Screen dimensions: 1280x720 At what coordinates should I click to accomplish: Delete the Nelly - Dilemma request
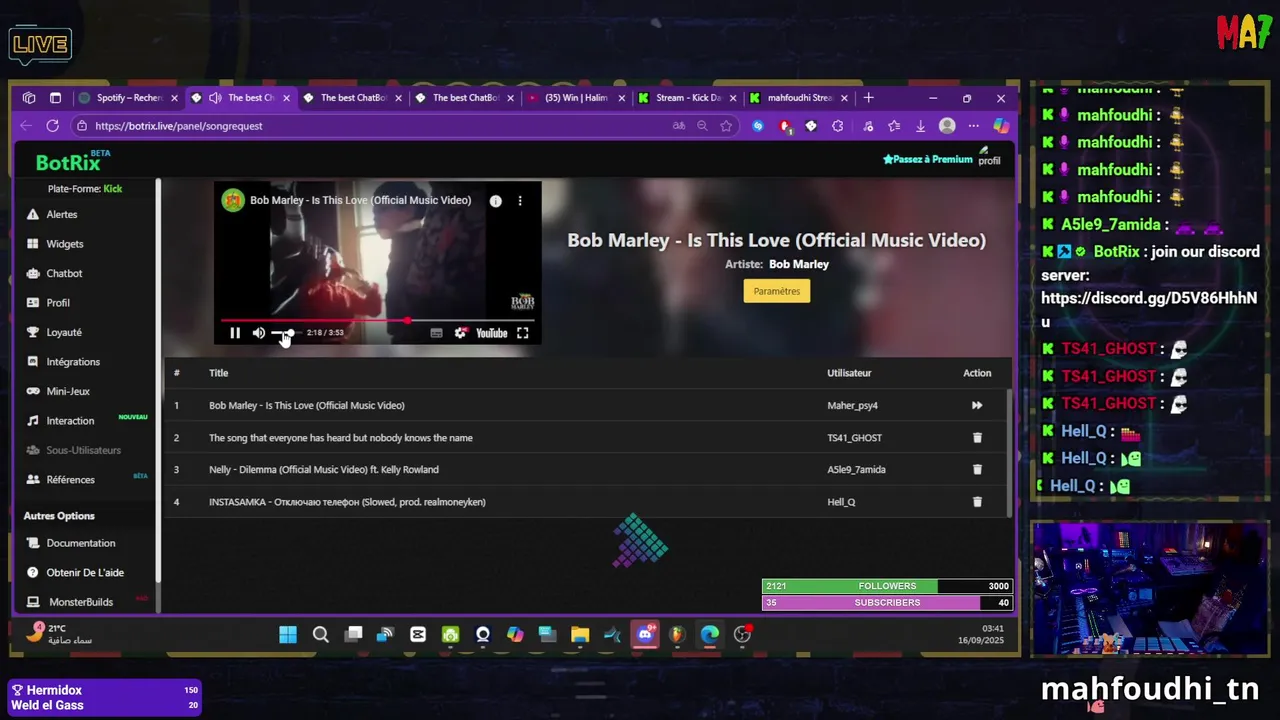click(x=977, y=469)
